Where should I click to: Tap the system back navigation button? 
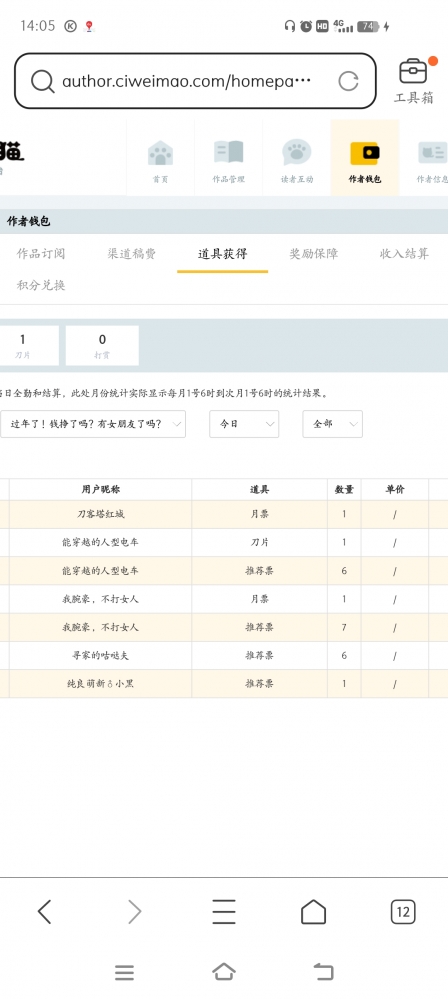pyautogui.click(x=324, y=972)
